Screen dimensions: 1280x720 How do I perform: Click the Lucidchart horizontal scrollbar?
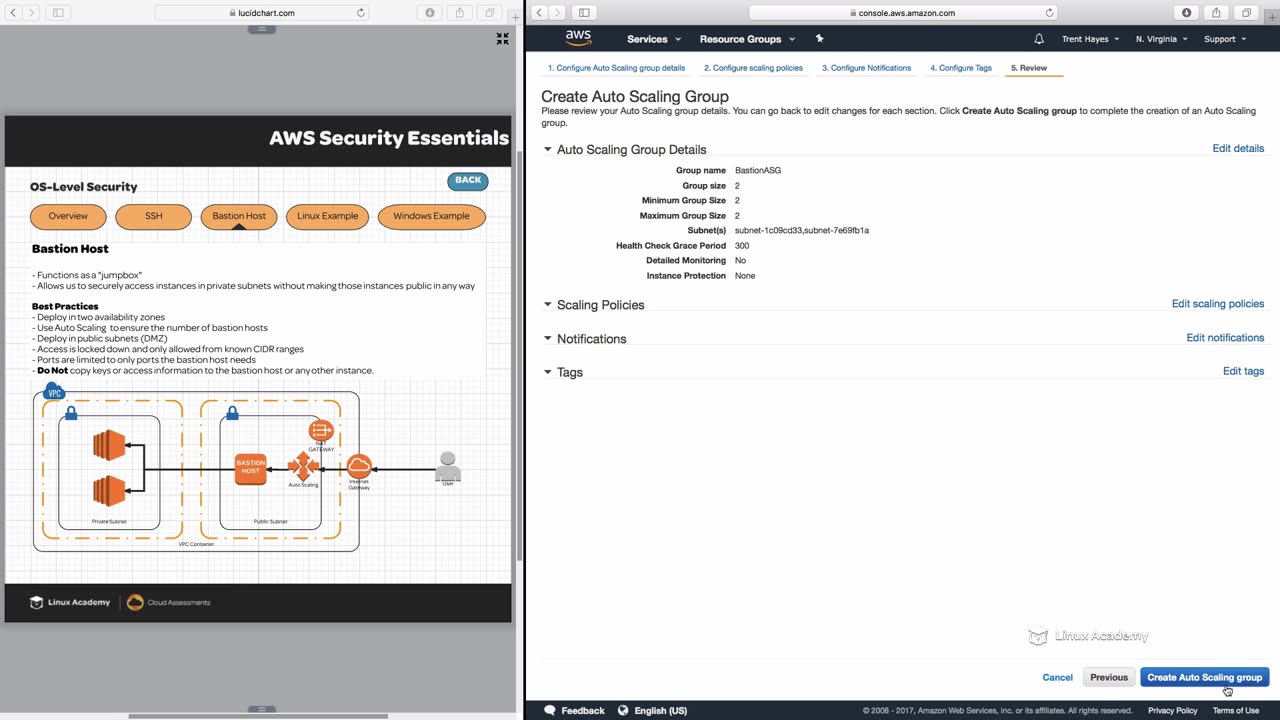(x=258, y=716)
